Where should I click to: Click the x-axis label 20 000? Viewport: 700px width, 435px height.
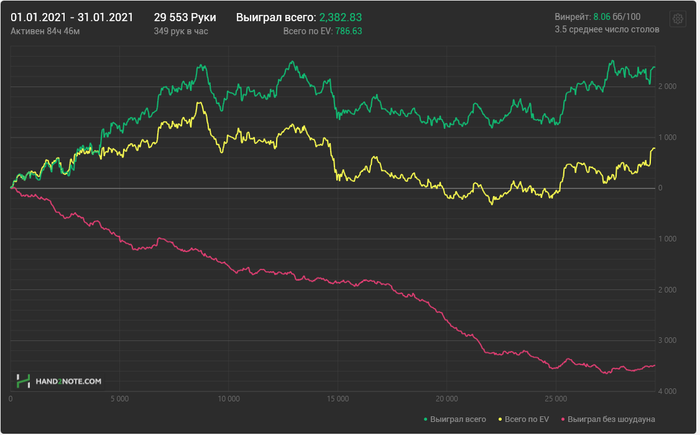click(449, 401)
